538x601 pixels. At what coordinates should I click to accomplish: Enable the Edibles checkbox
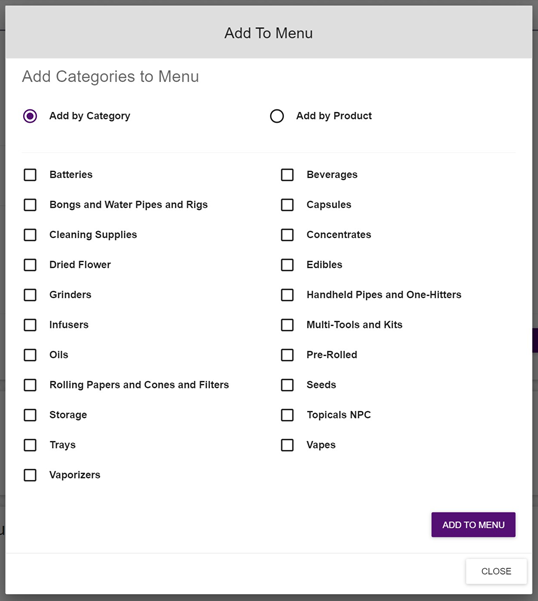click(x=287, y=265)
